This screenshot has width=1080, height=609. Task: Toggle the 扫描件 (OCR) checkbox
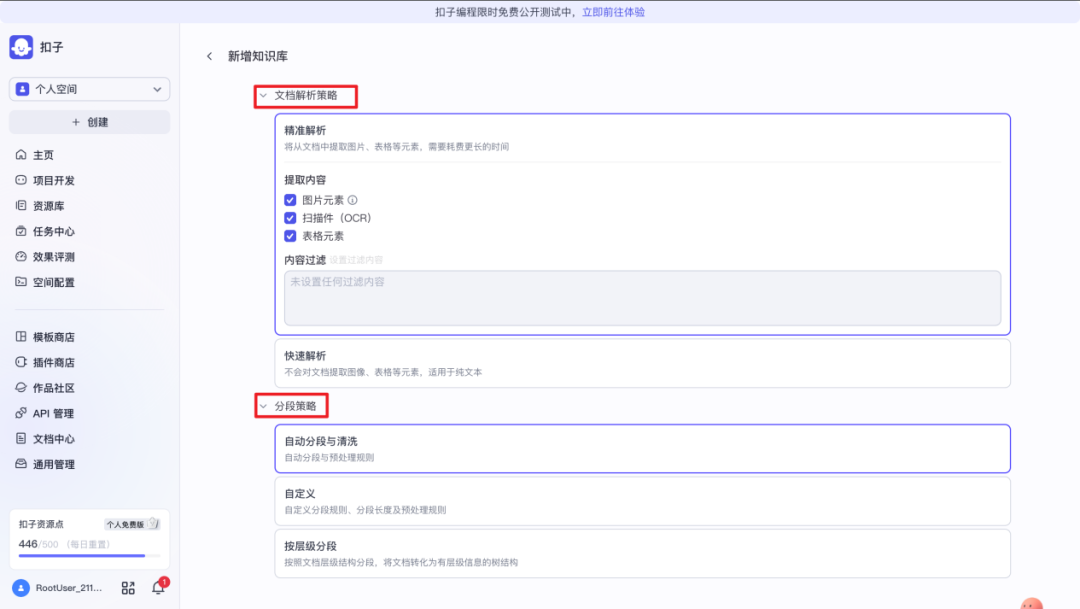coord(290,218)
